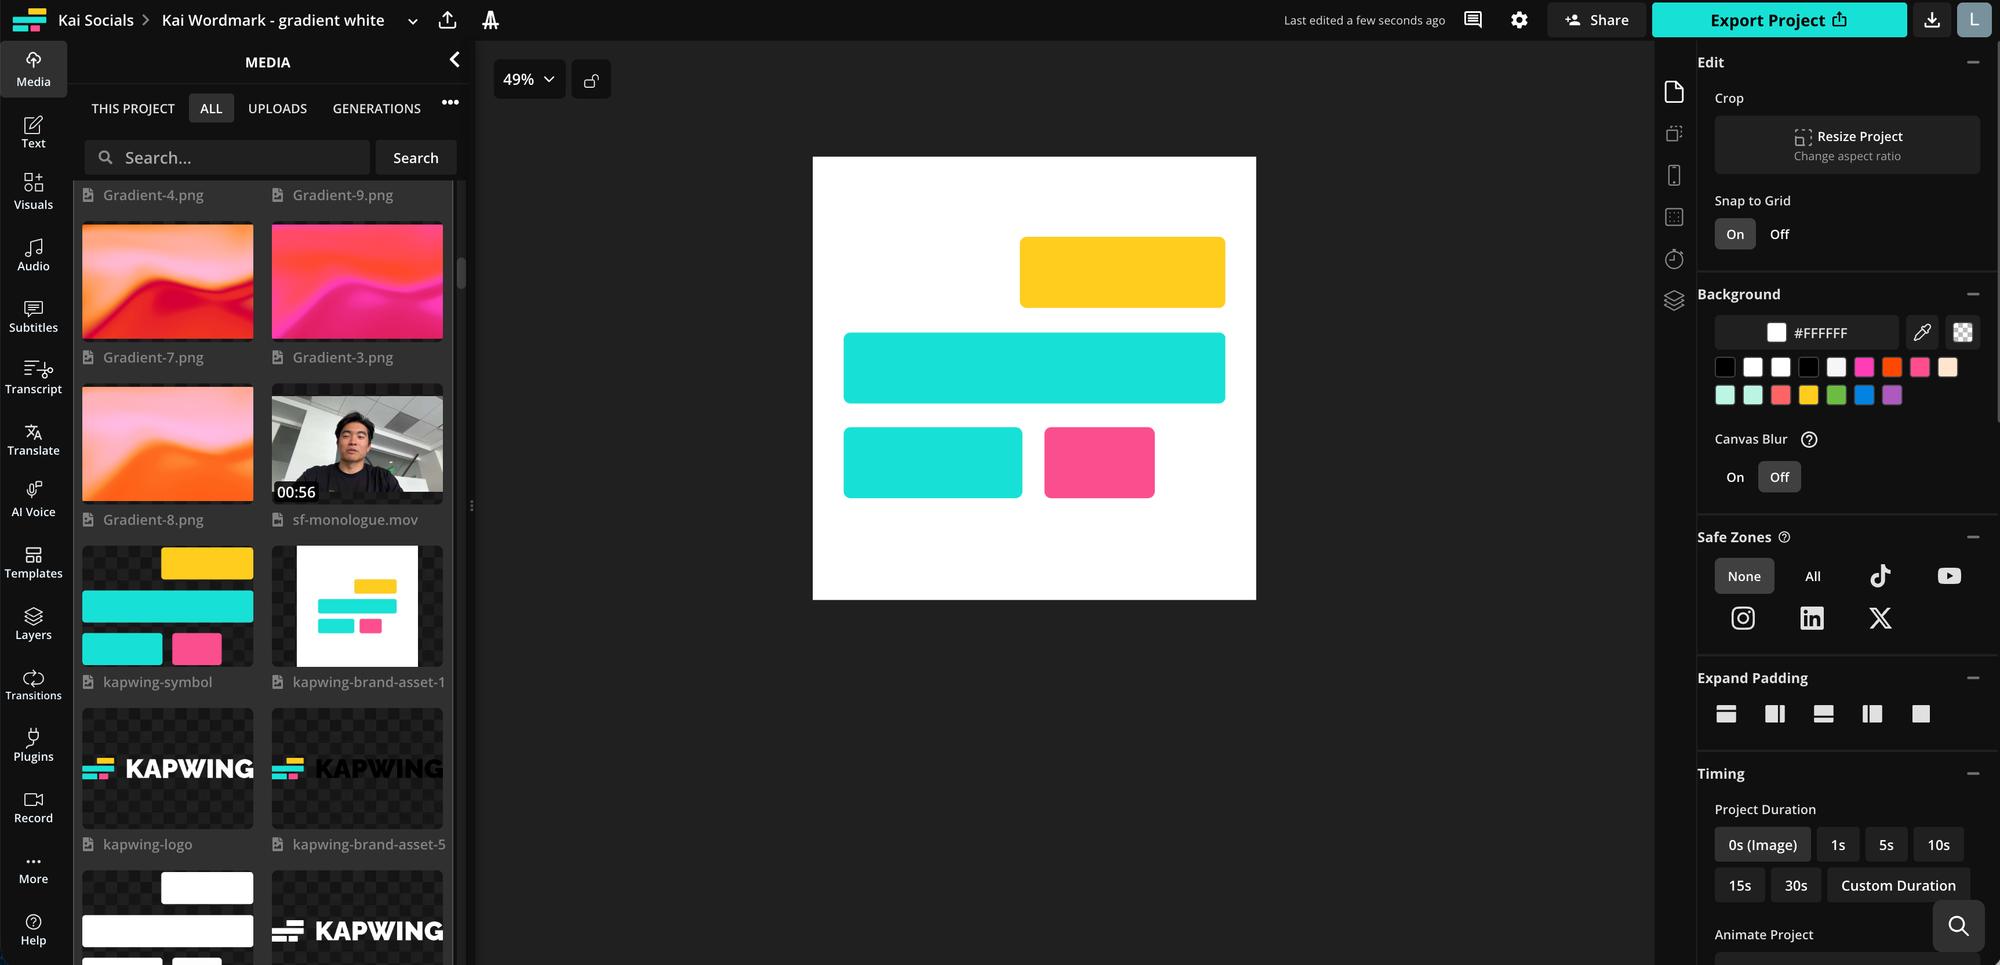The height and width of the screenshot is (965, 2000).
Task: Click the download icon next to Export Project
Action: tap(1932, 20)
